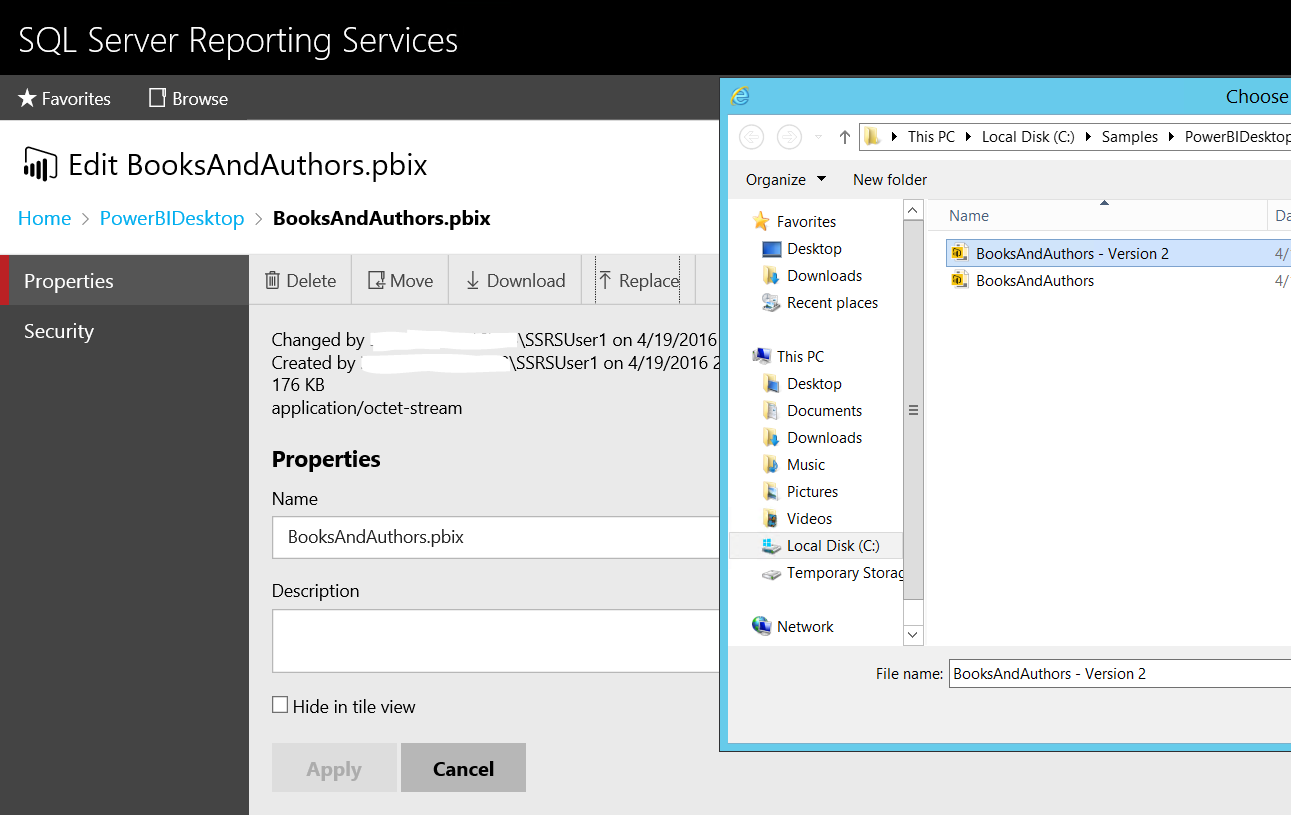This screenshot has width=1291, height=815.
Task: Open Videos folder in navigation pane
Action: pos(809,519)
